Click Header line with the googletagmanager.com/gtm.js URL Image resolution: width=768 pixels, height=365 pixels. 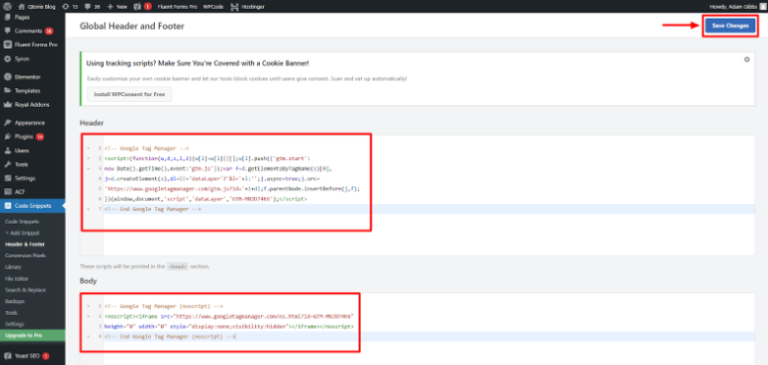pos(232,189)
